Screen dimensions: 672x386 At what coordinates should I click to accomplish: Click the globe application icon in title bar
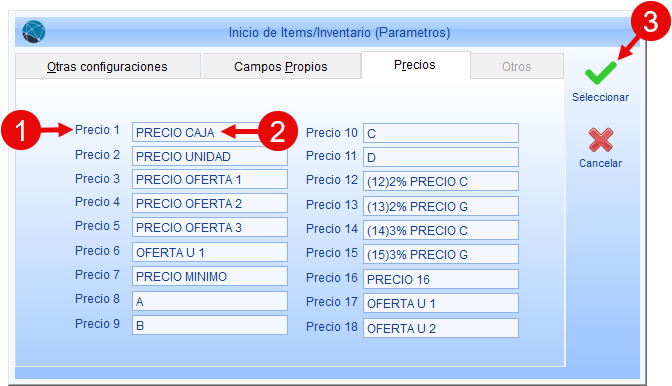34,32
